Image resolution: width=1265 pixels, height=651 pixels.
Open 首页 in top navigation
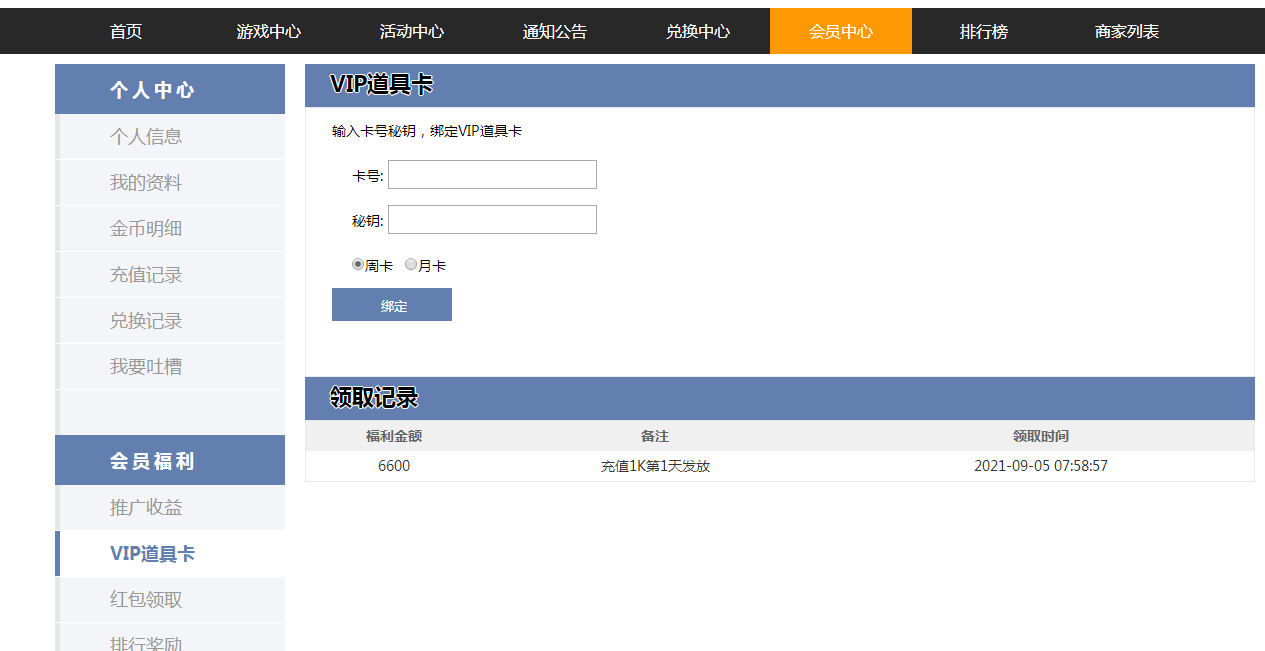click(126, 31)
